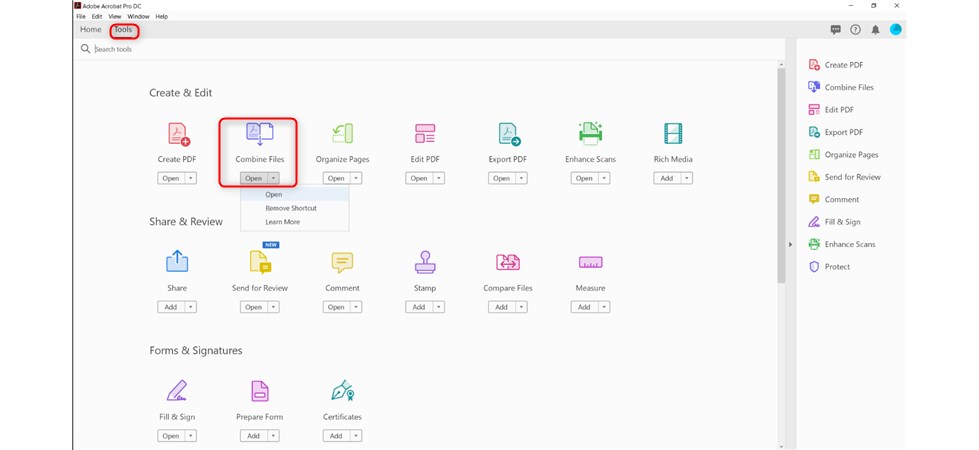The height and width of the screenshot is (450, 979).
Task: Open the Window menu
Action: coord(139,17)
